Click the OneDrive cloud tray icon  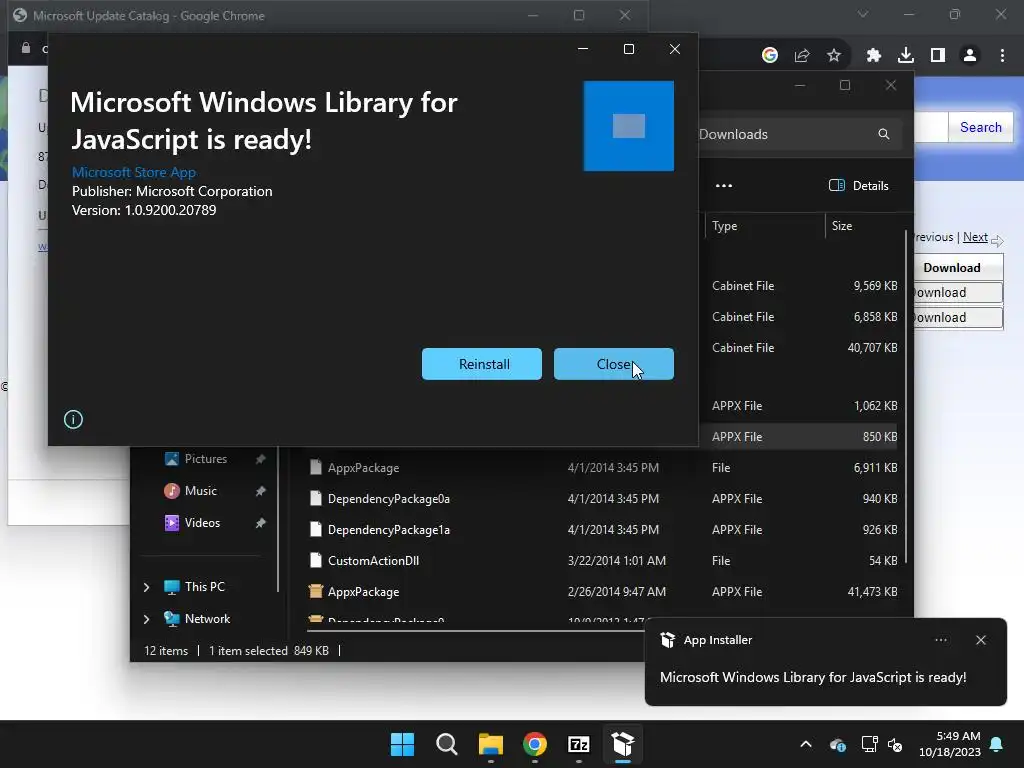coord(838,744)
